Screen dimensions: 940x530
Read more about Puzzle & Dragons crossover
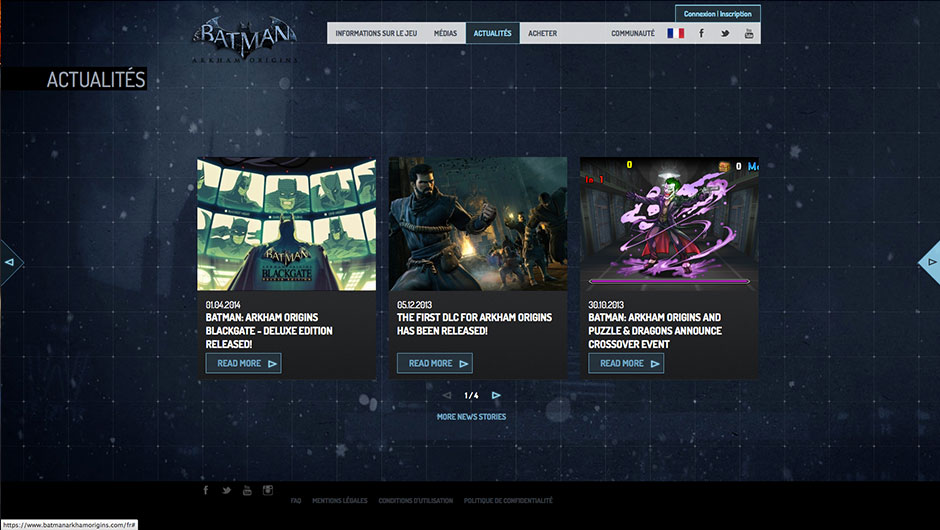(626, 363)
